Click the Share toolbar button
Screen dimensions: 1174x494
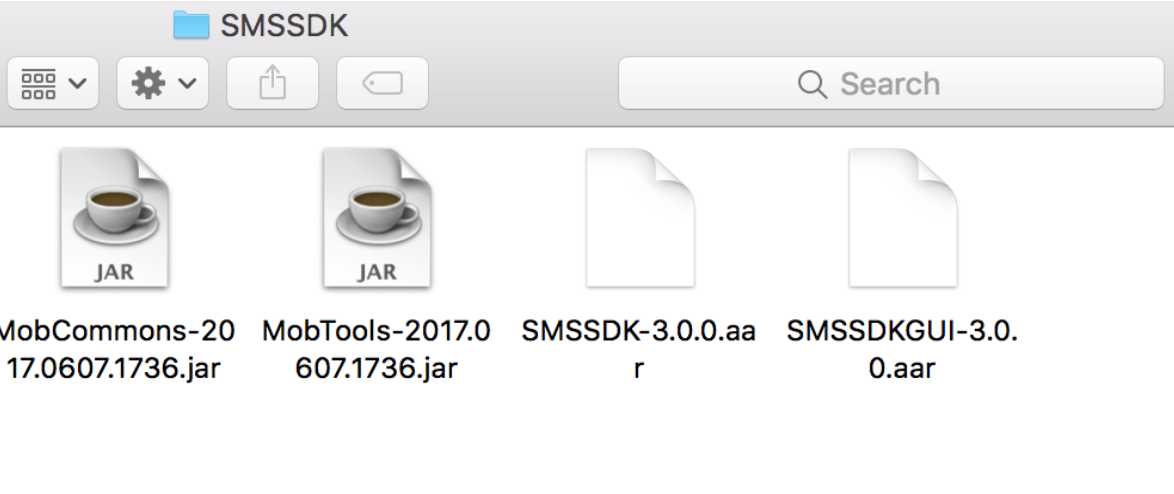pos(273,83)
